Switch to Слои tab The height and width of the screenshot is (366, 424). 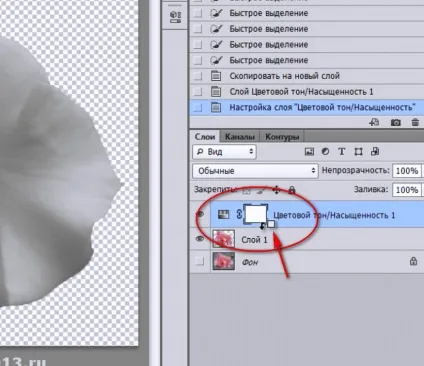point(205,137)
